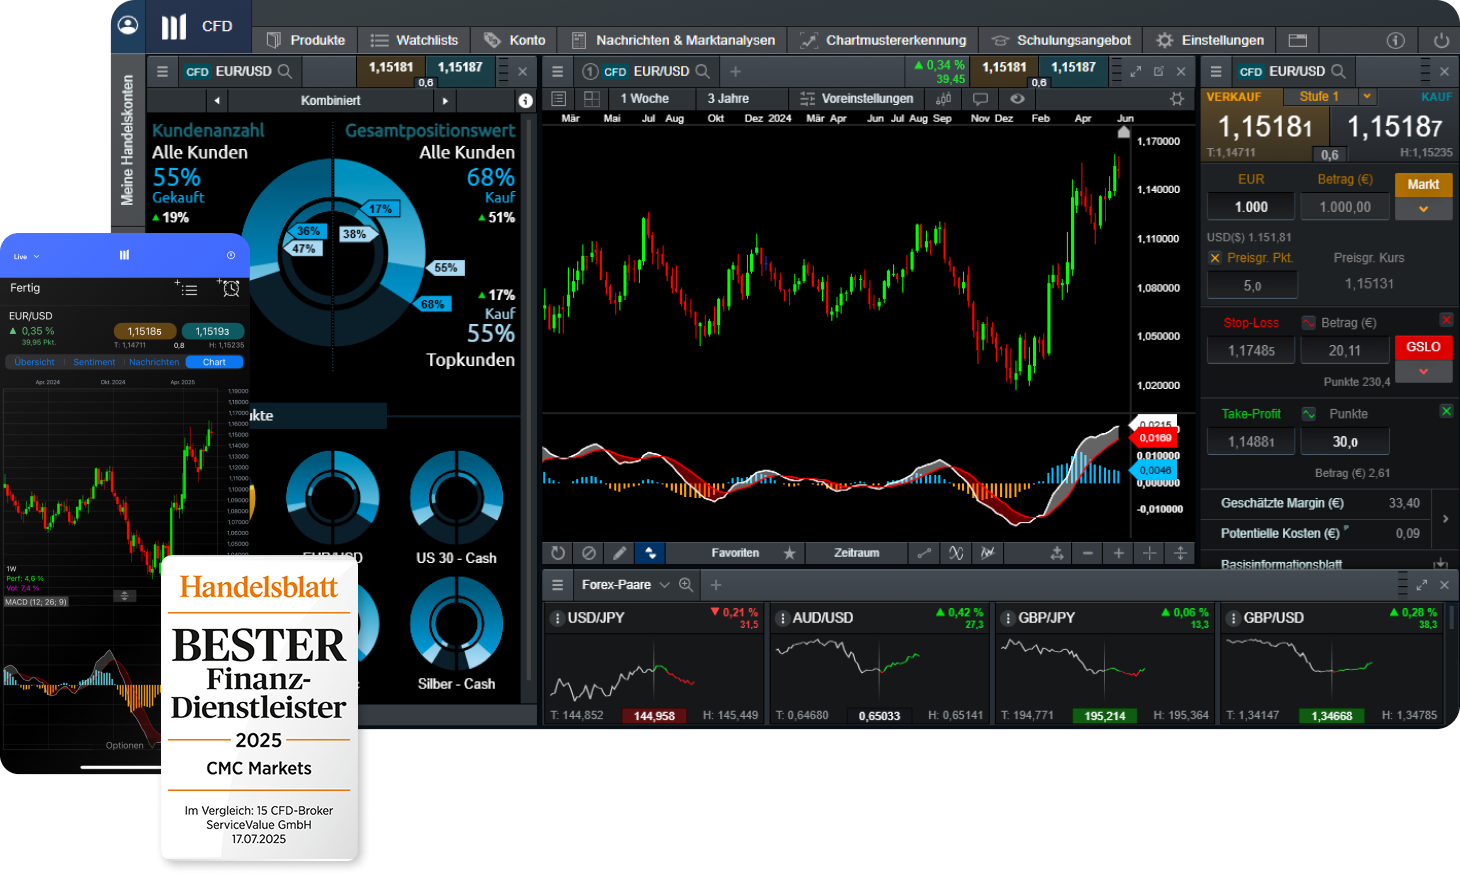The height and width of the screenshot is (875, 1460).
Task: Toggle the eye visibility icon on the chart
Action: click(x=1017, y=99)
